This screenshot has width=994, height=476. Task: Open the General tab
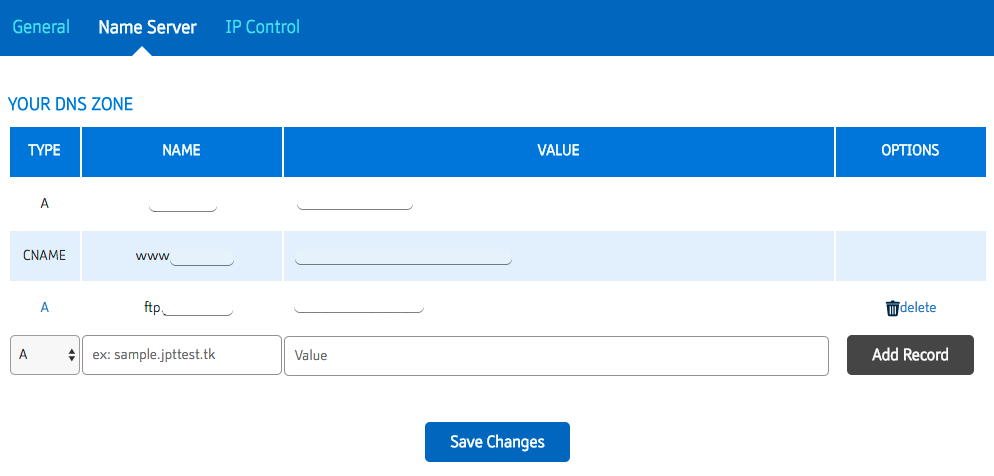[x=41, y=27]
